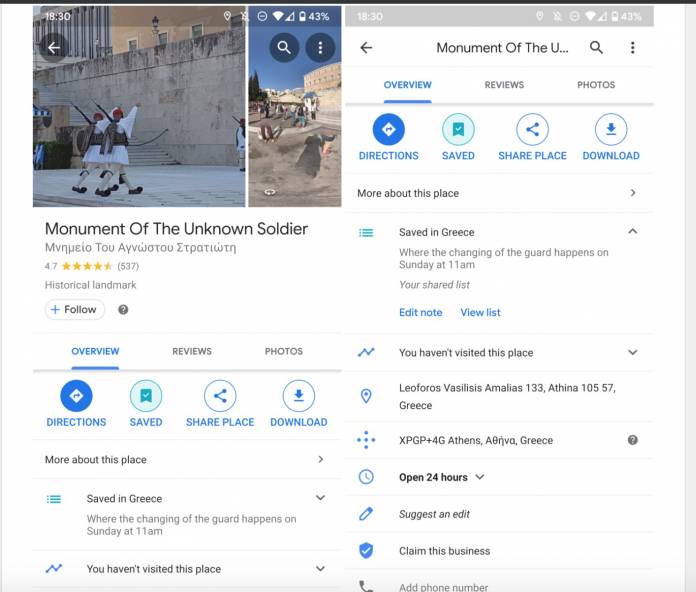Click address Leoforos Vasilisis Amalias 133
The height and width of the screenshot is (592, 696).
coord(507,396)
